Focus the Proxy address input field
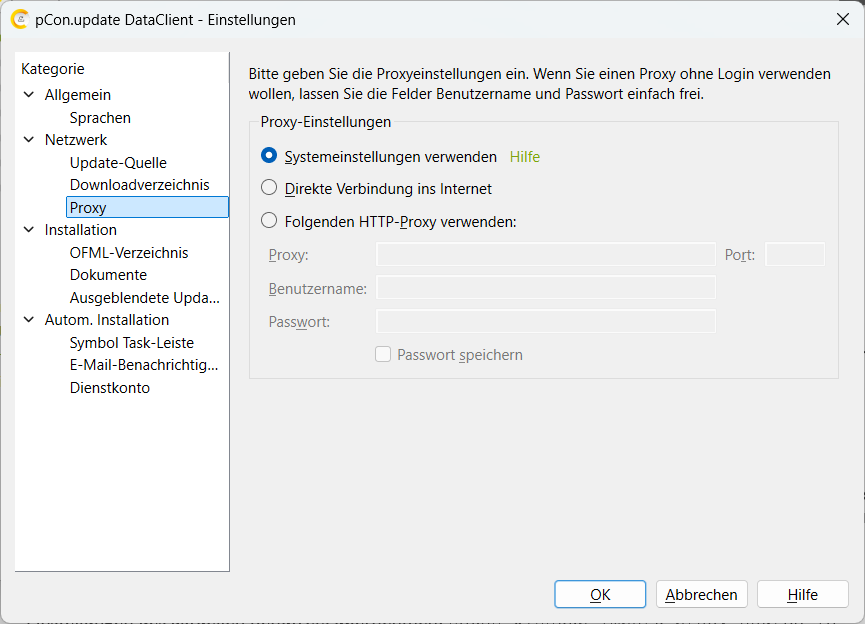 pyautogui.click(x=546, y=254)
